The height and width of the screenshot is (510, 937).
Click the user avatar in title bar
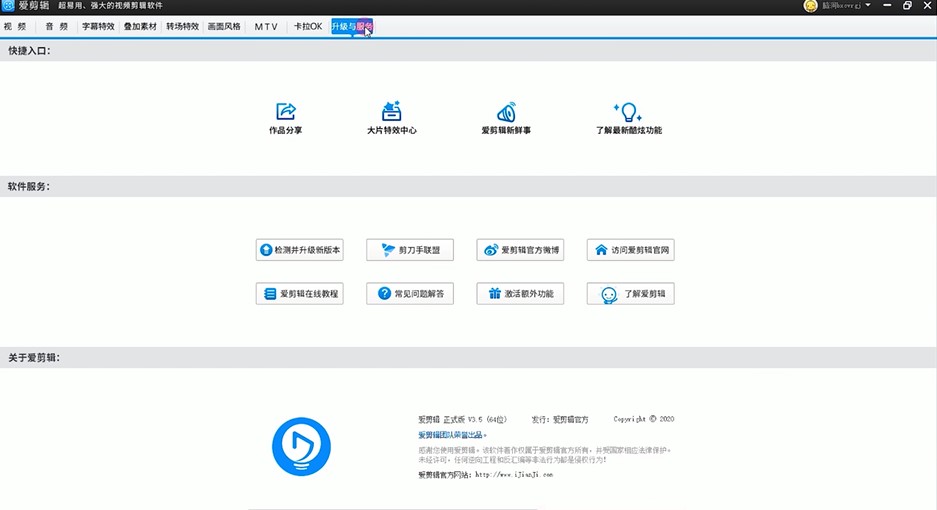pos(810,6)
